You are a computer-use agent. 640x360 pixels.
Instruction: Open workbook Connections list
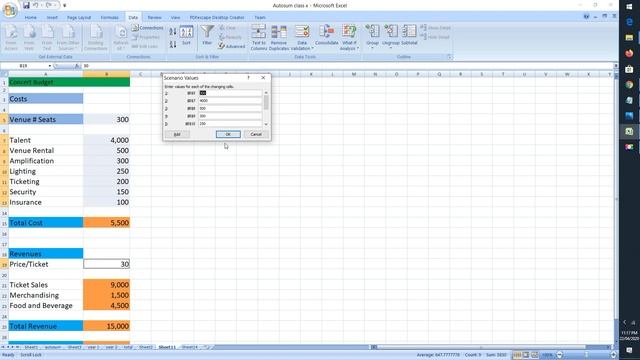pyautogui.click(x=147, y=28)
